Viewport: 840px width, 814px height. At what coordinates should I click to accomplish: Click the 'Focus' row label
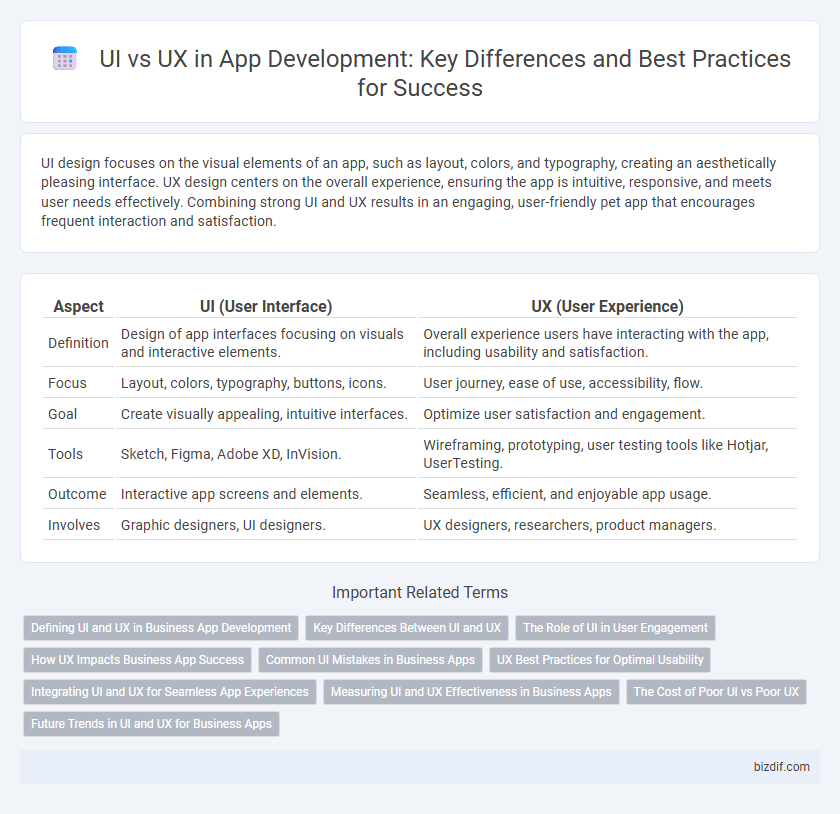67,383
